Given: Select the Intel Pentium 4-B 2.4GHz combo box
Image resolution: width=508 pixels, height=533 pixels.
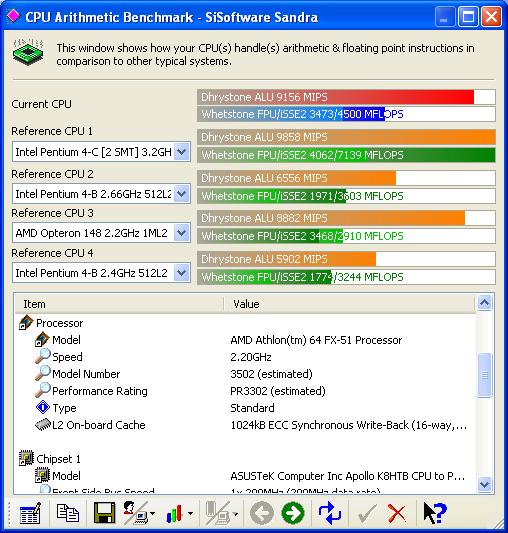Looking at the screenshot, I should pos(101,273).
